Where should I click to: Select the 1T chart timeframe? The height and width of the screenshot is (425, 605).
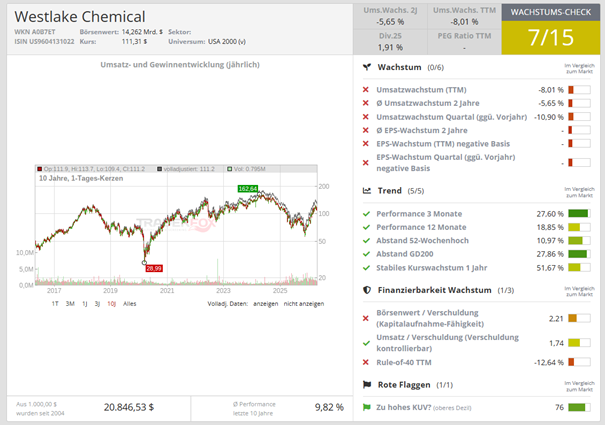[x=55, y=304]
